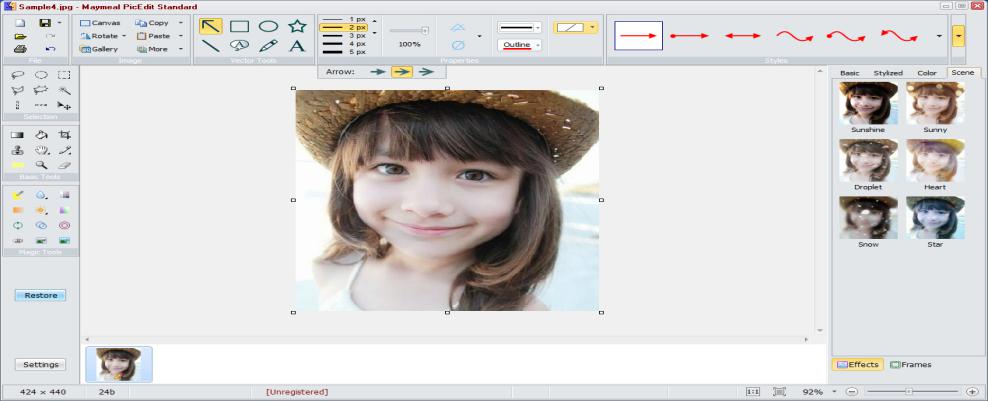Apply the Snow scene effect thumbnail
The height and width of the screenshot is (401, 988).
click(x=868, y=217)
